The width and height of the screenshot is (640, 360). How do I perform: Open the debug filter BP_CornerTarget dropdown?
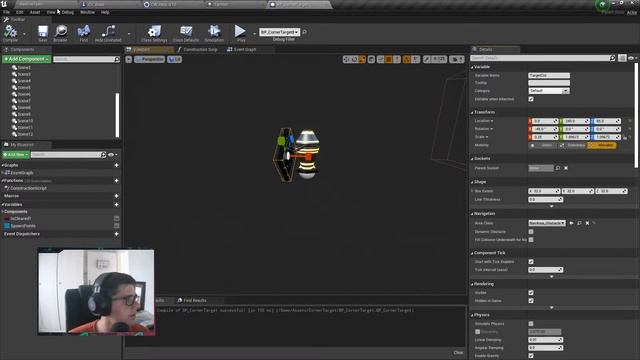coord(280,32)
